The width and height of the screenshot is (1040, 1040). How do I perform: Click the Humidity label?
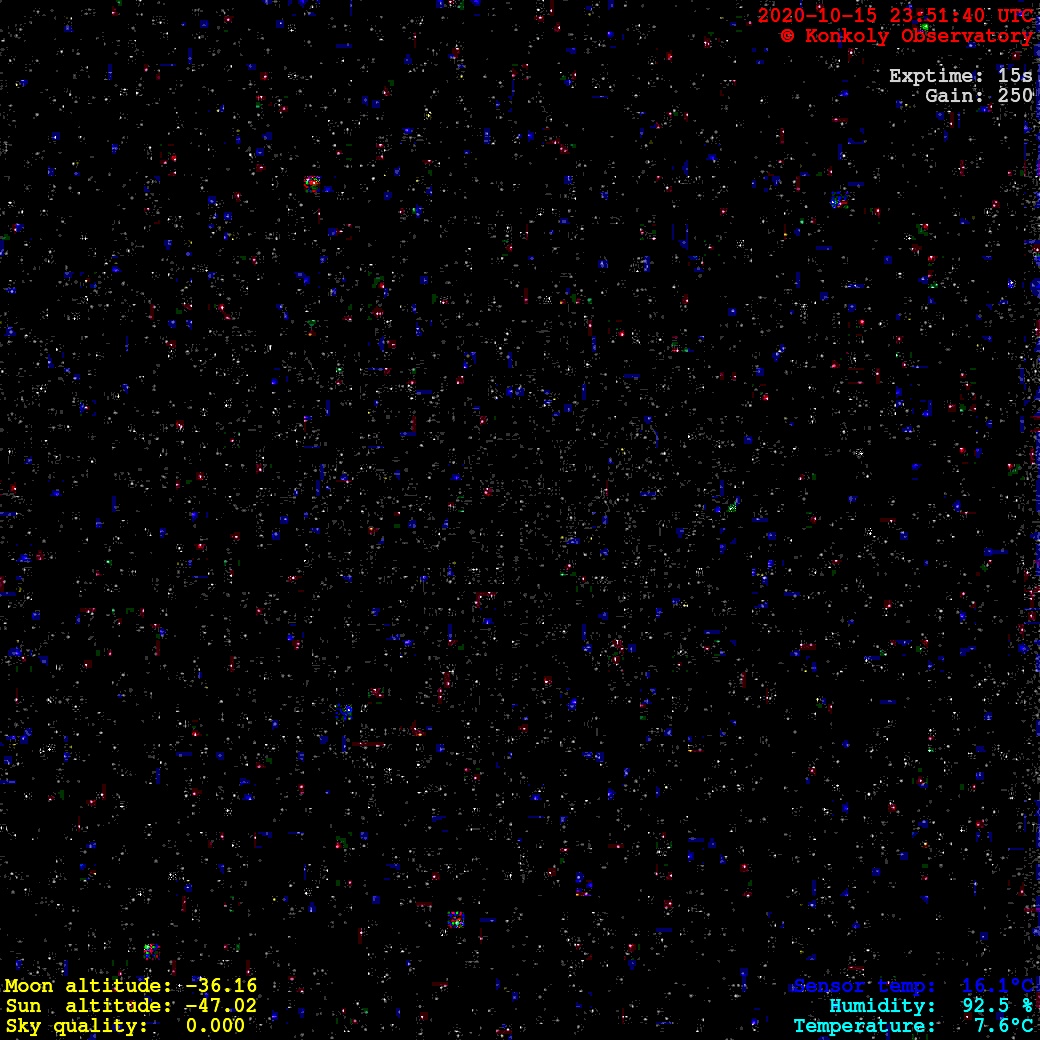(x=882, y=1006)
